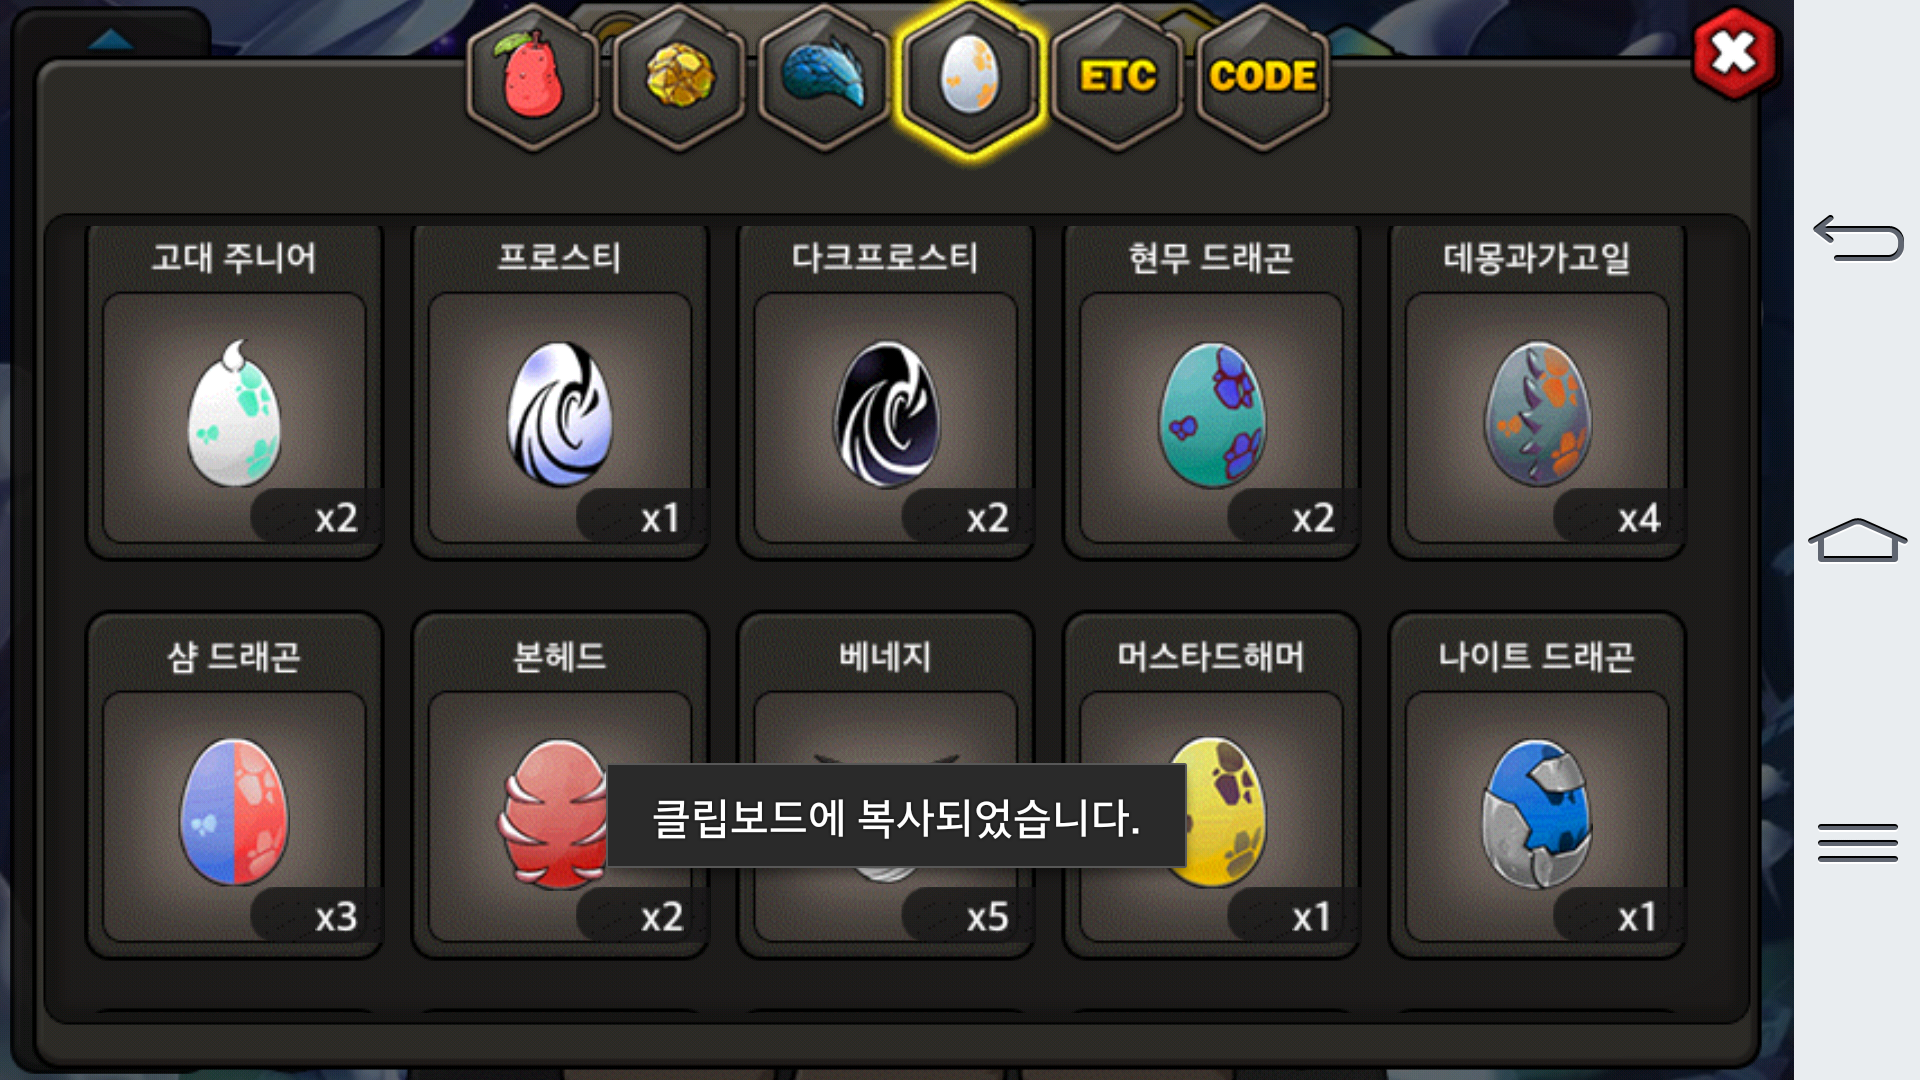This screenshot has width=1920, height=1080.
Task: Close the inventory with red X
Action: click(x=1734, y=52)
